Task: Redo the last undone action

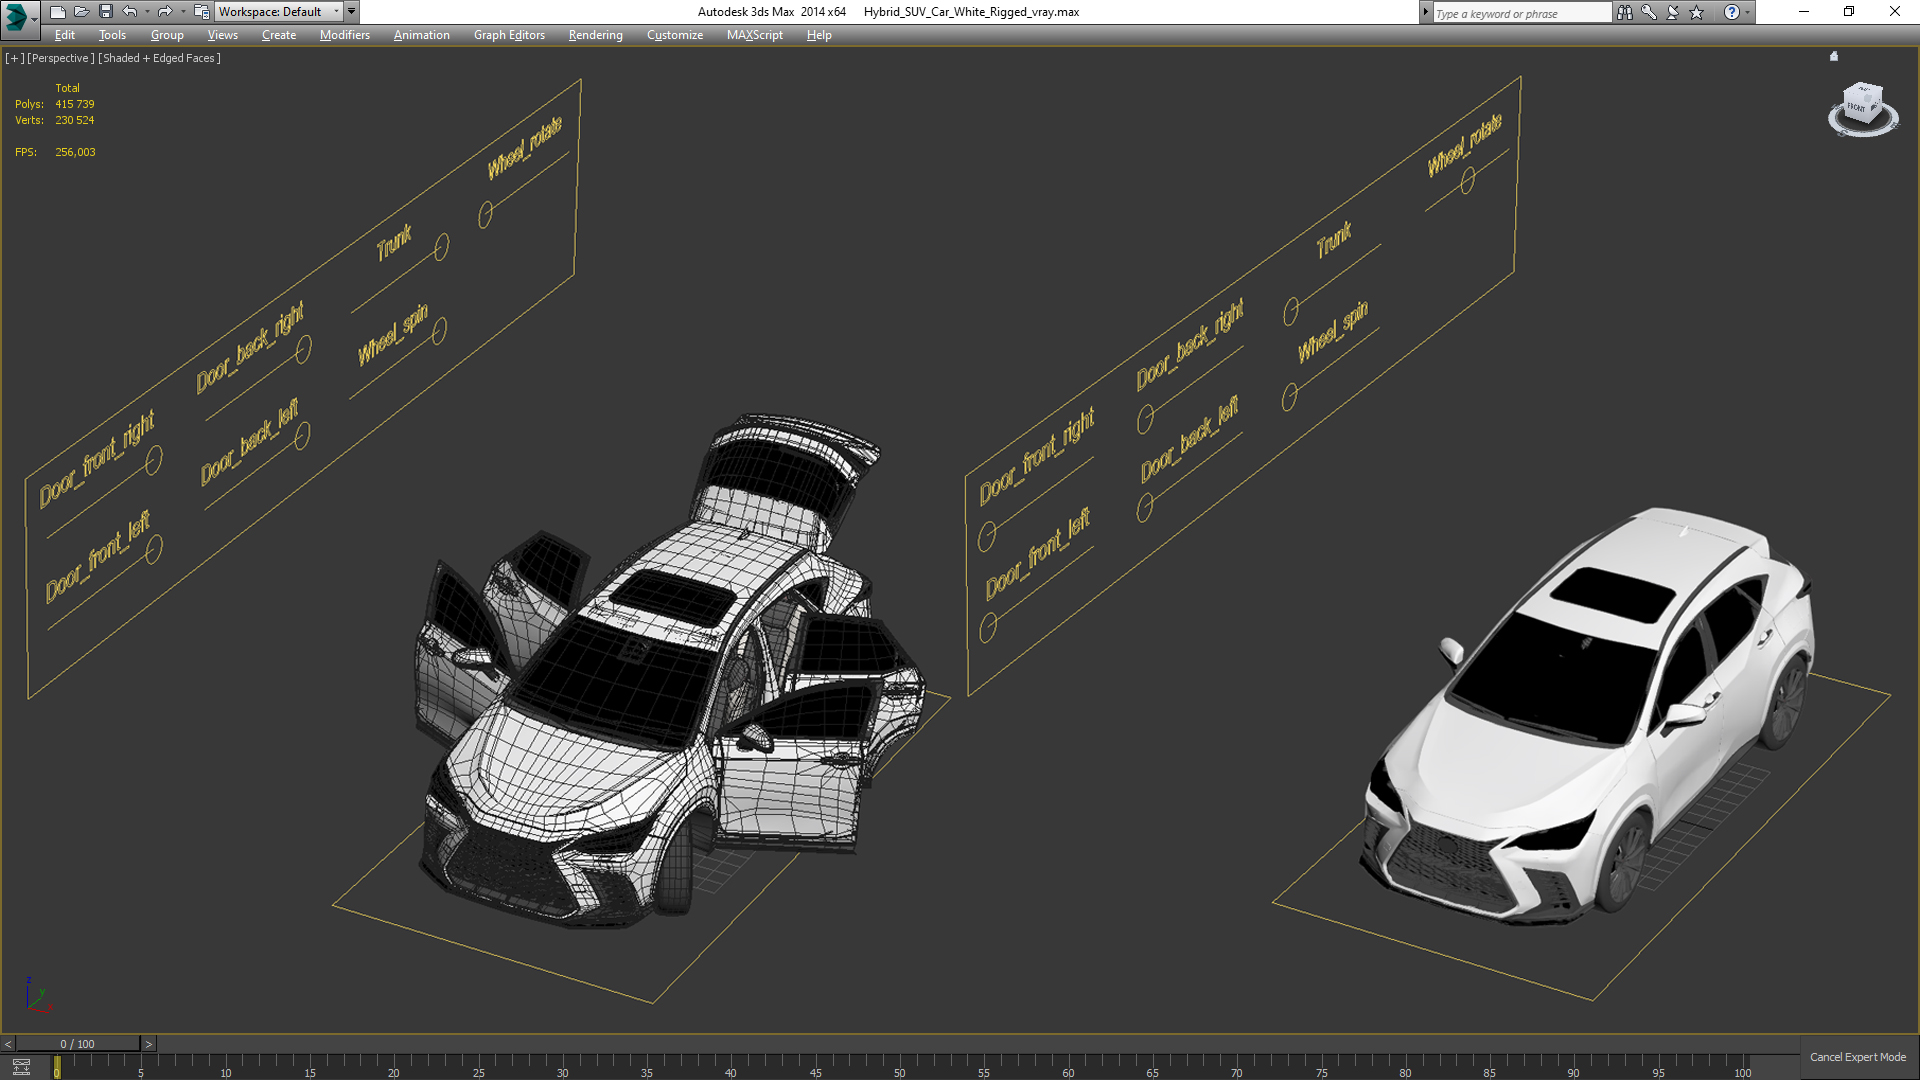Action: pos(165,12)
